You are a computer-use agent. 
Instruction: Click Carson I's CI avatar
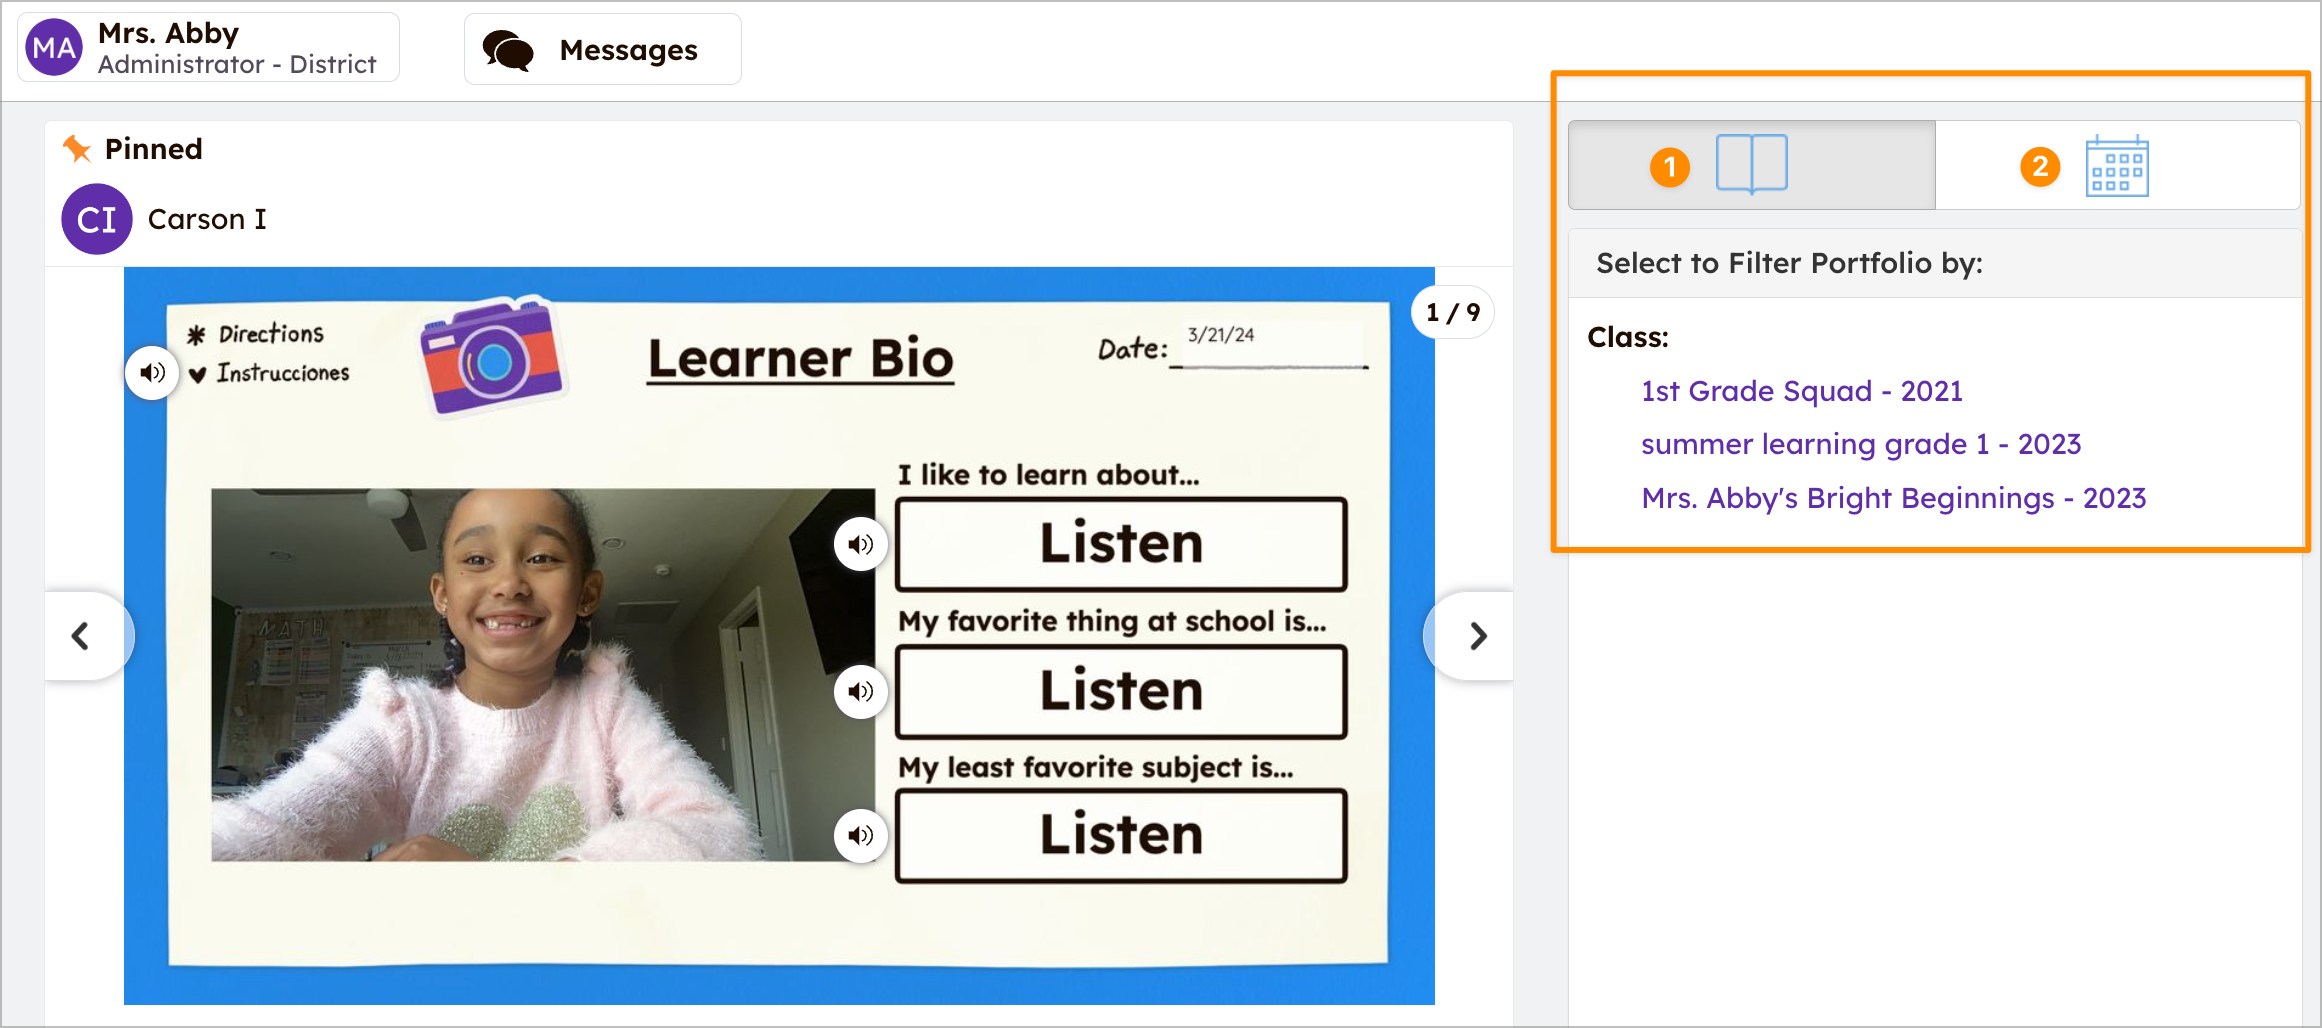click(97, 219)
